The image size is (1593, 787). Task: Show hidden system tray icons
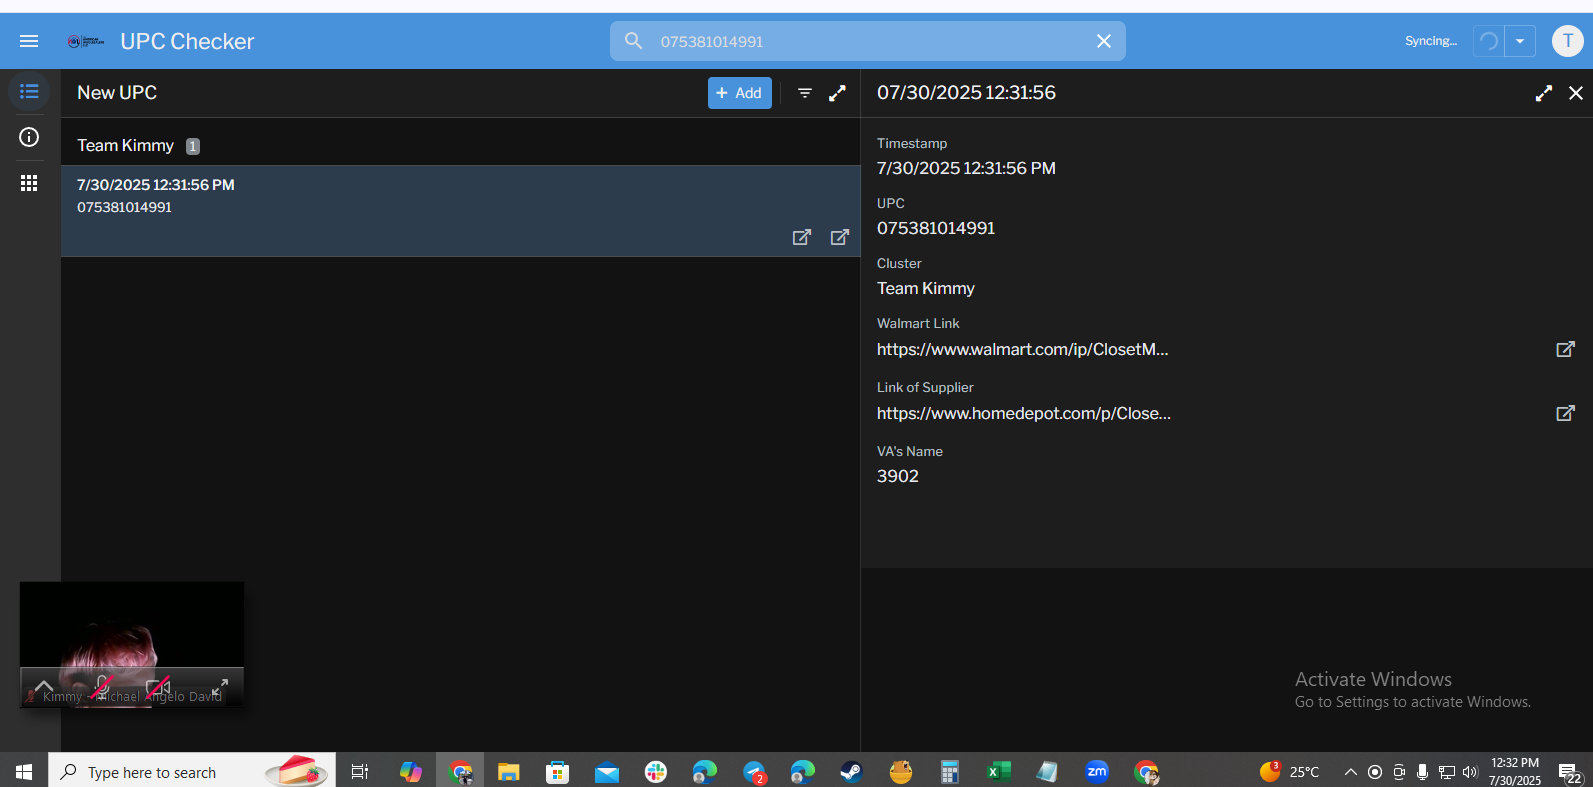[1350, 771]
